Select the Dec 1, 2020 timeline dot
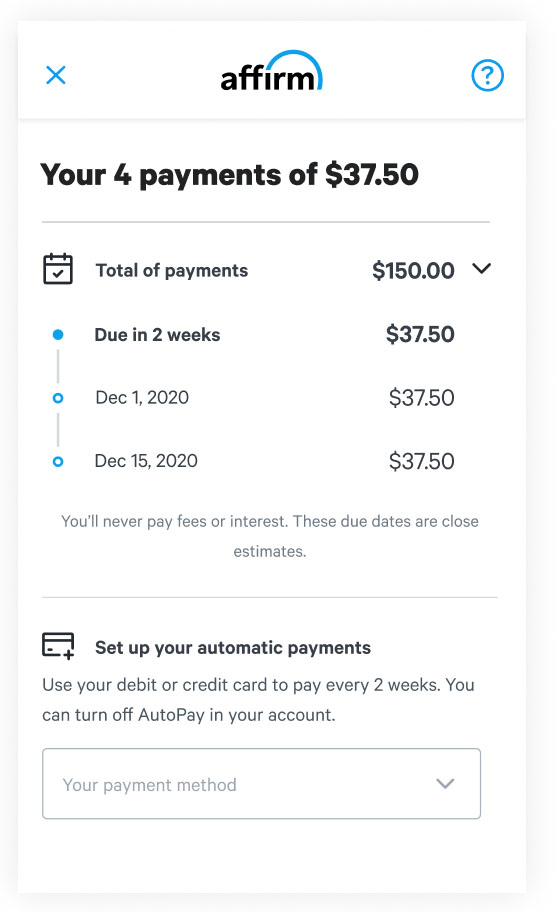The width and height of the screenshot is (557, 912). [58, 398]
